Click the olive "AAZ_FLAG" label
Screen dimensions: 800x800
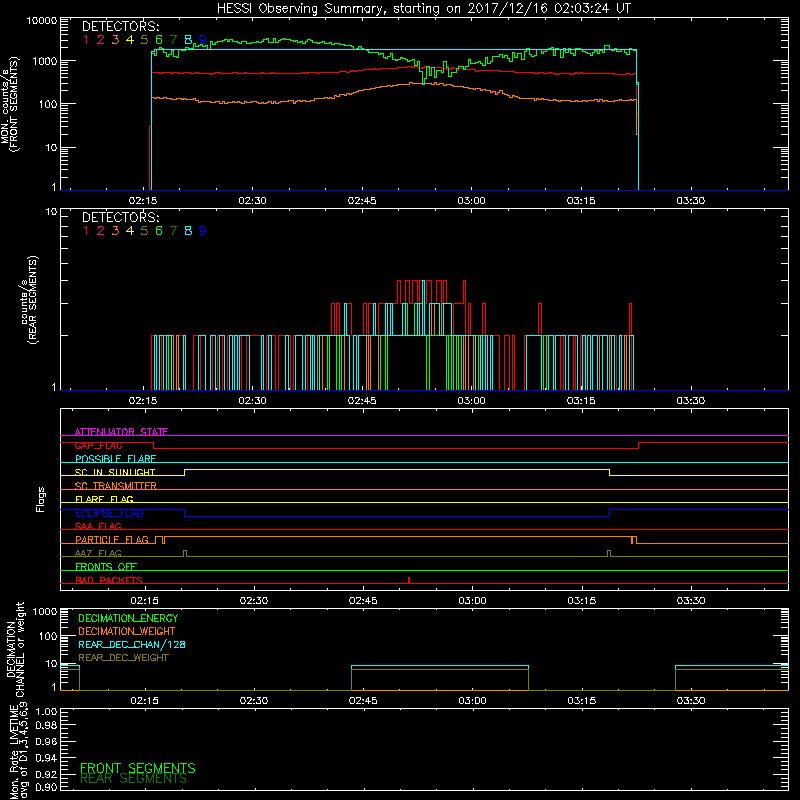point(98,553)
